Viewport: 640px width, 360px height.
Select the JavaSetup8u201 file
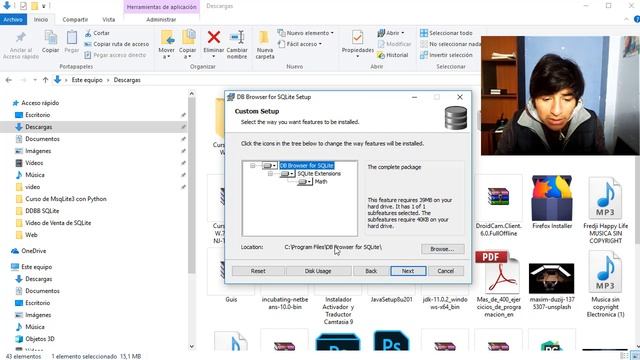click(x=391, y=300)
